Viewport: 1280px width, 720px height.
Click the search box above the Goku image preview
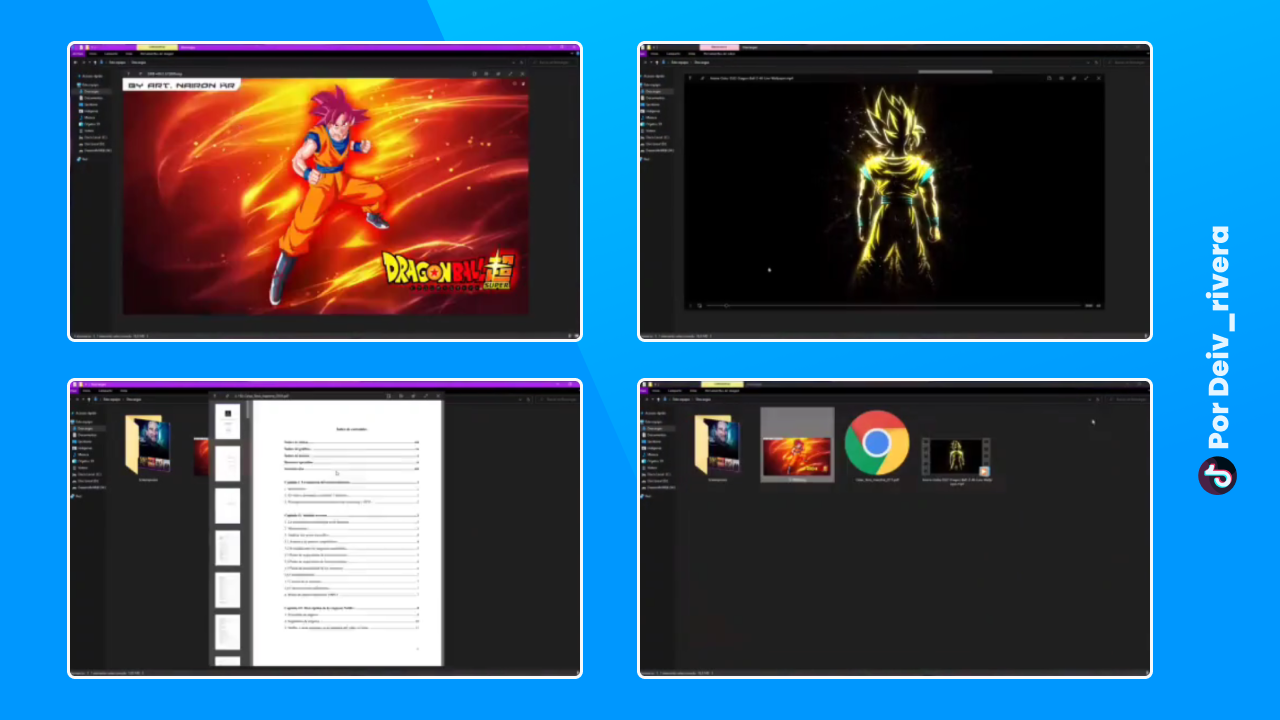(x=555, y=62)
